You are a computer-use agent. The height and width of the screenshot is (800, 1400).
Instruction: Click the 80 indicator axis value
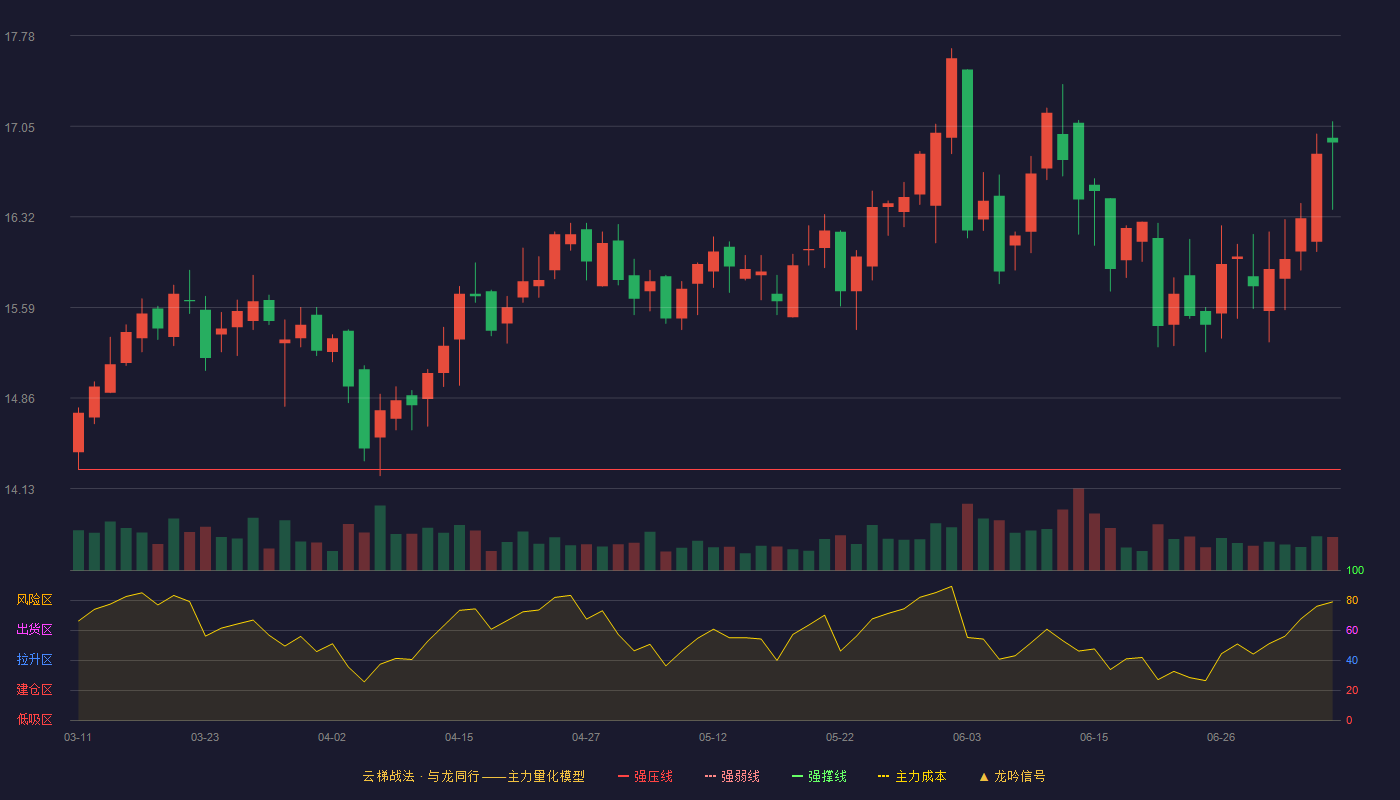coord(1352,600)
